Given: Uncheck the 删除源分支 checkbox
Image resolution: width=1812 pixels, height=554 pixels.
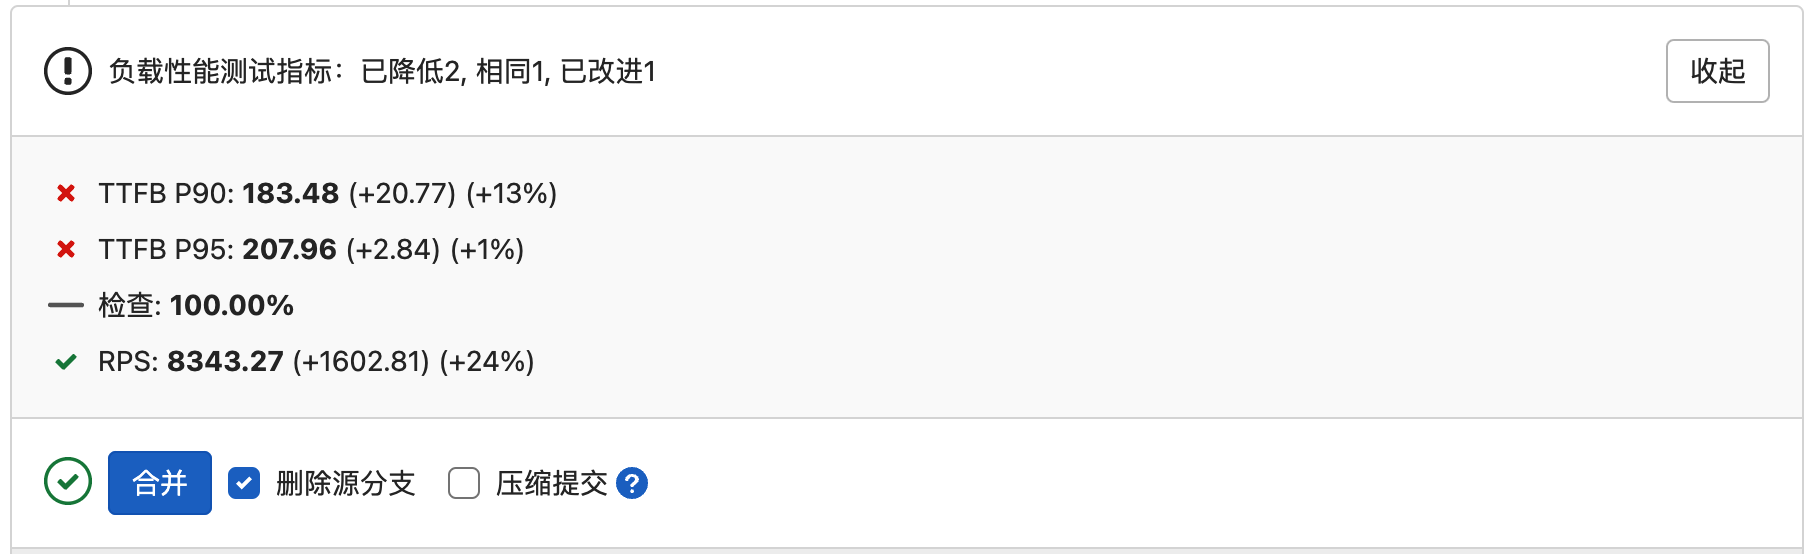Looking at the screenshot, I should pyautogui.click(x=244, y=483).
